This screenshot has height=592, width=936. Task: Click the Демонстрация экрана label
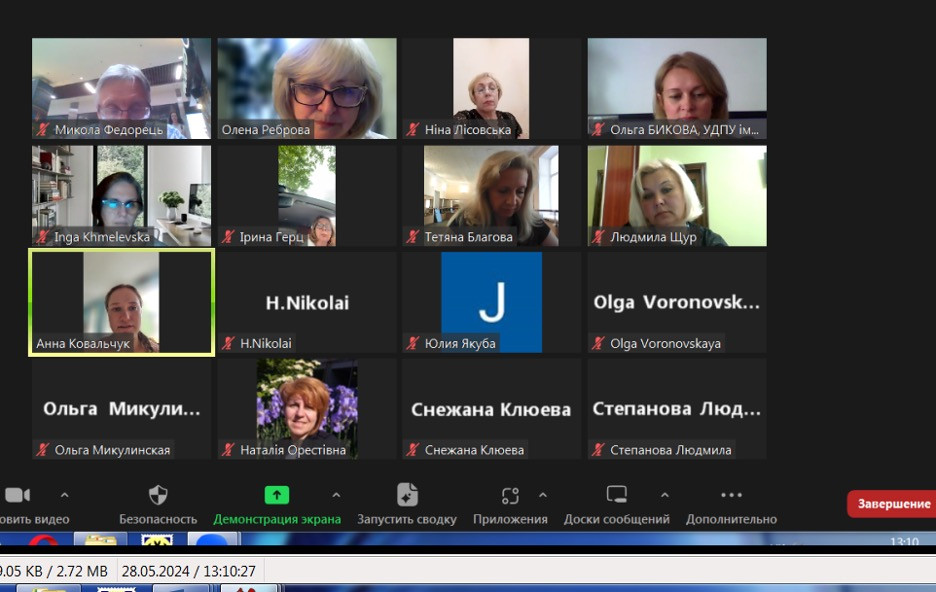(277, 519)
